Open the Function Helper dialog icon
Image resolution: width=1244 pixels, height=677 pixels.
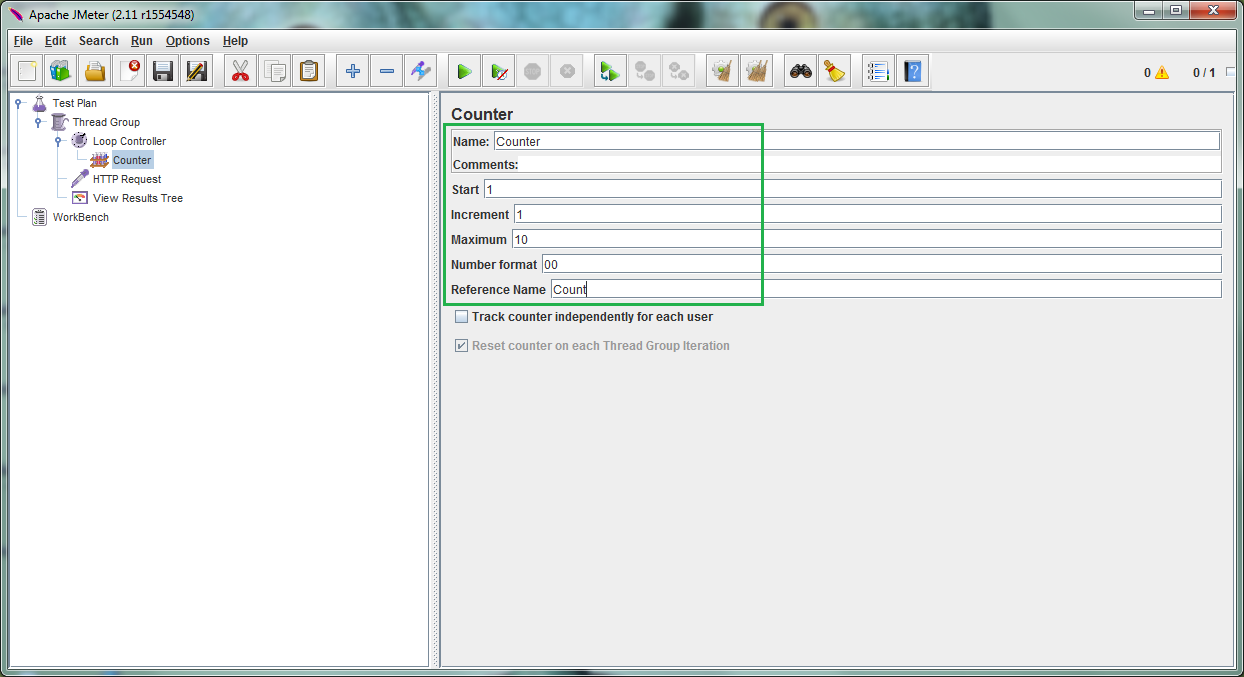coord(877,70)
